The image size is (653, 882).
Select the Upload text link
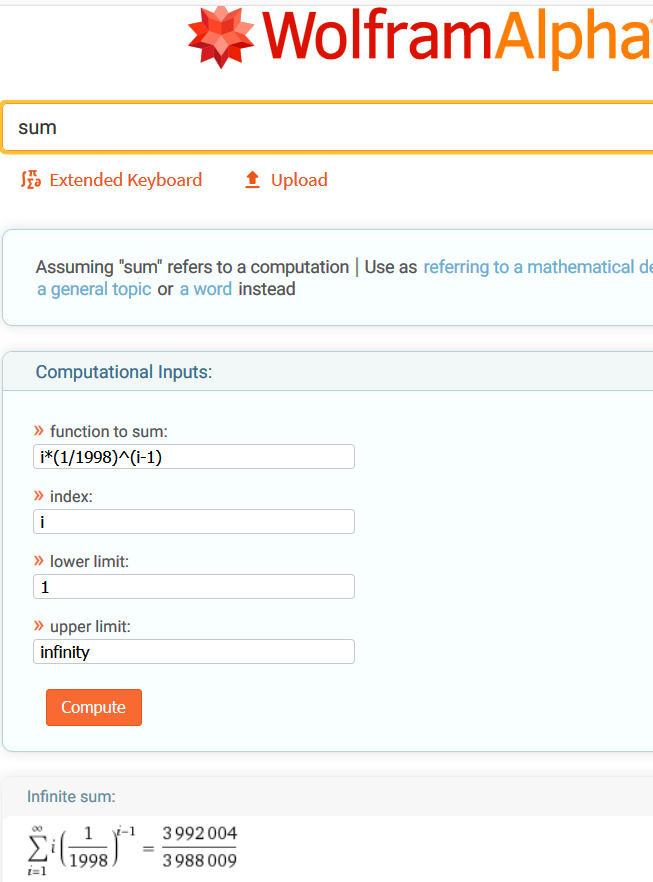tap(299, 180)
